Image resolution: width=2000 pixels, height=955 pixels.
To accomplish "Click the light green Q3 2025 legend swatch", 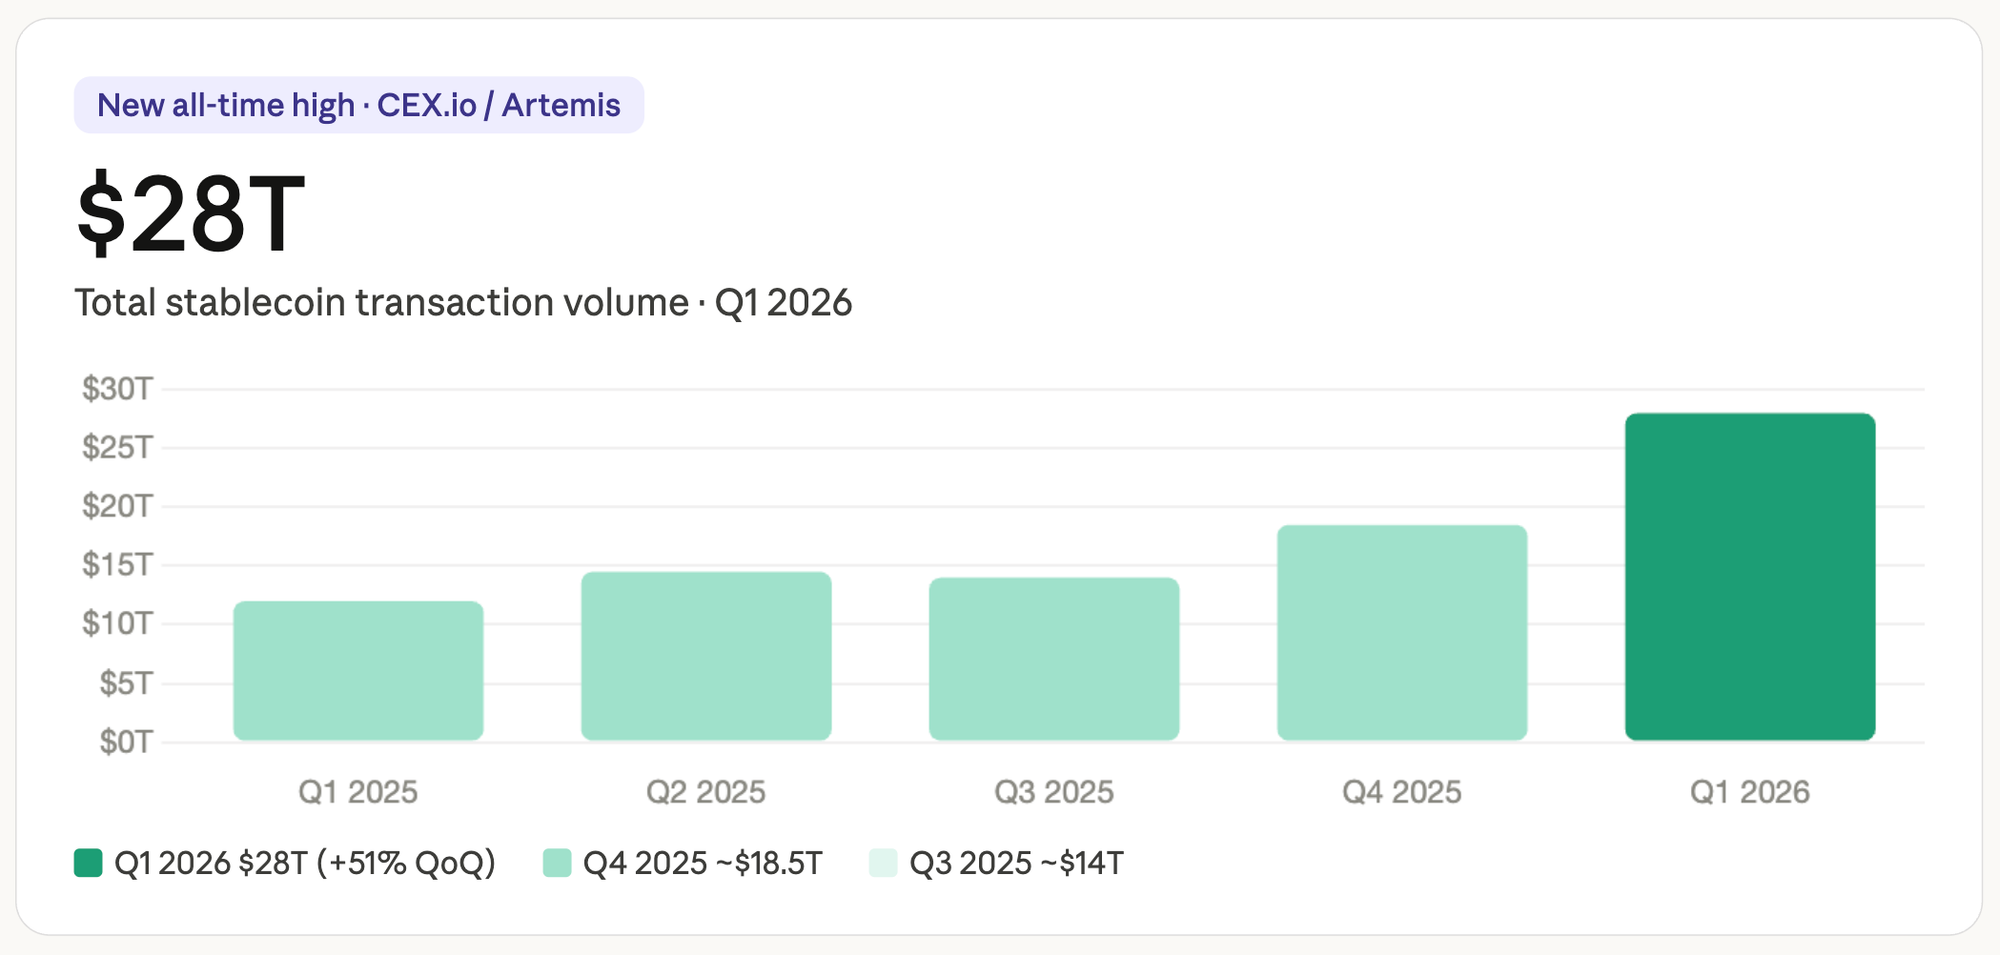I will click(x=884, y=861).
